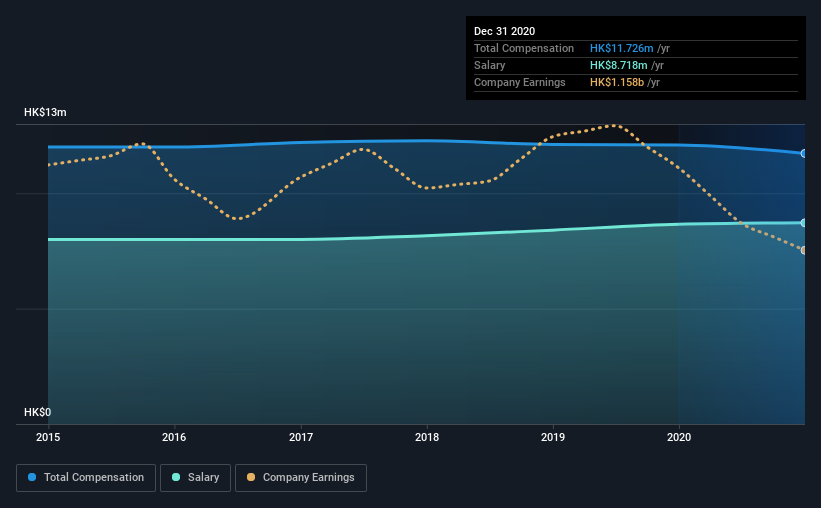Screen dimensions: 821x508
Task: Select the 2015 x-axis label
Action: pos(48,437)
